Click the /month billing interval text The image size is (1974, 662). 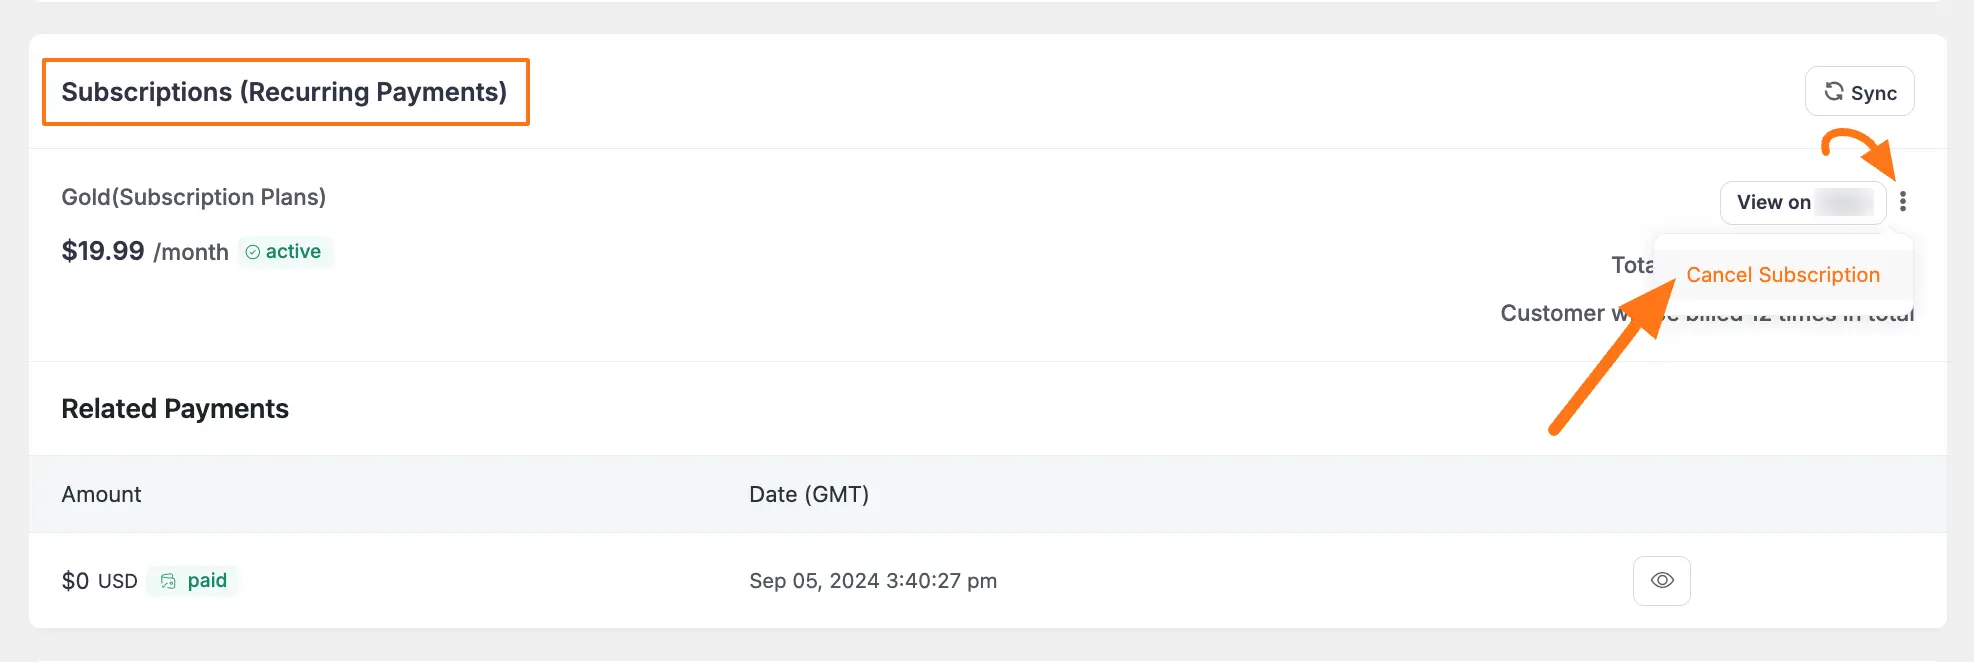tap(191, 252)
